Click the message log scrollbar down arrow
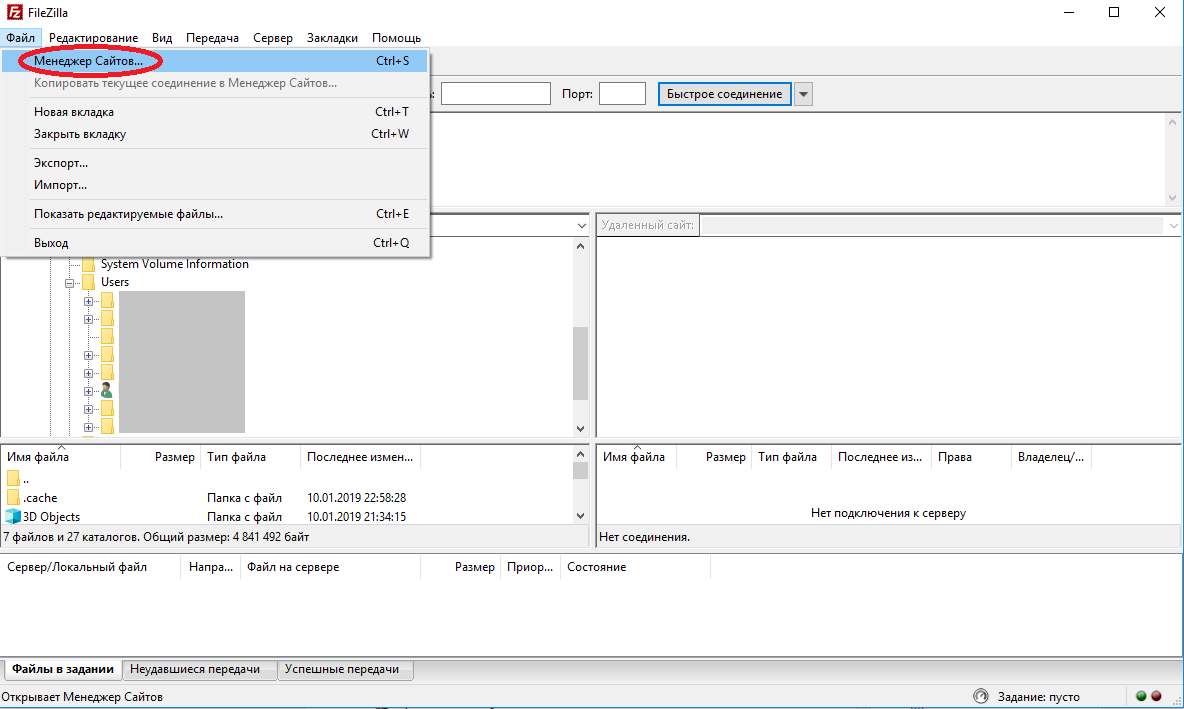The height and width of the screenshot is (709, 1184). [1172, 197]
